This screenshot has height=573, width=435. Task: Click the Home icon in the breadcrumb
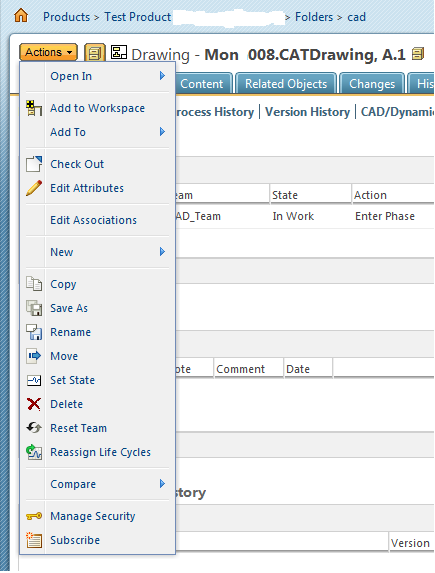21,16
